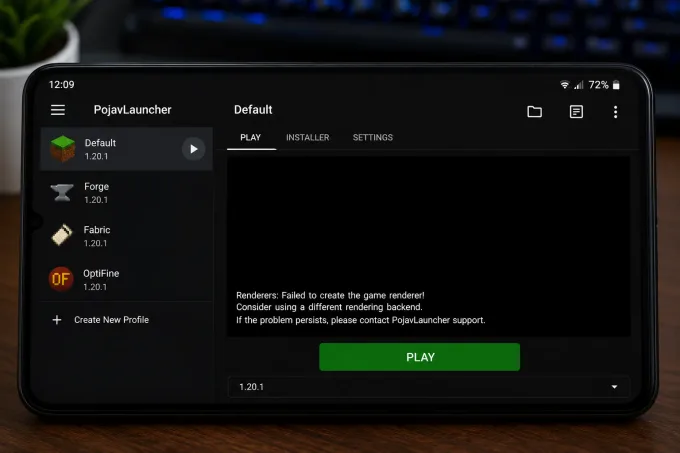
Task: Click the Default header title
Action: coord(253,110)
